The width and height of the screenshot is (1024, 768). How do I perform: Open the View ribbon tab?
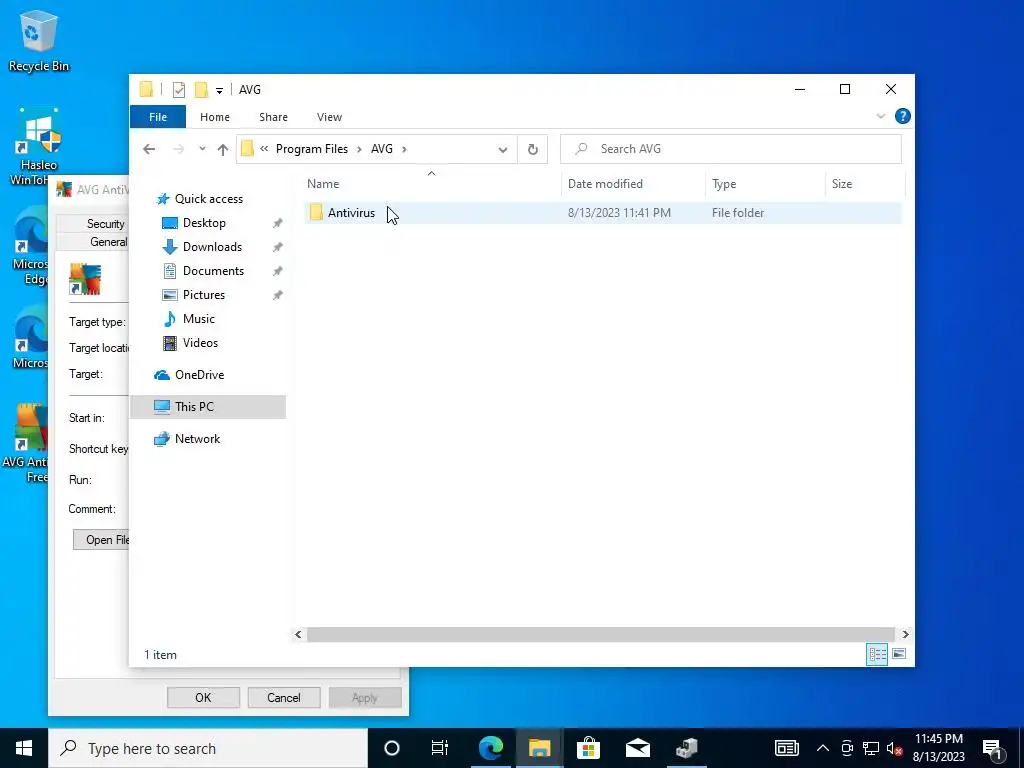point(329,117)
